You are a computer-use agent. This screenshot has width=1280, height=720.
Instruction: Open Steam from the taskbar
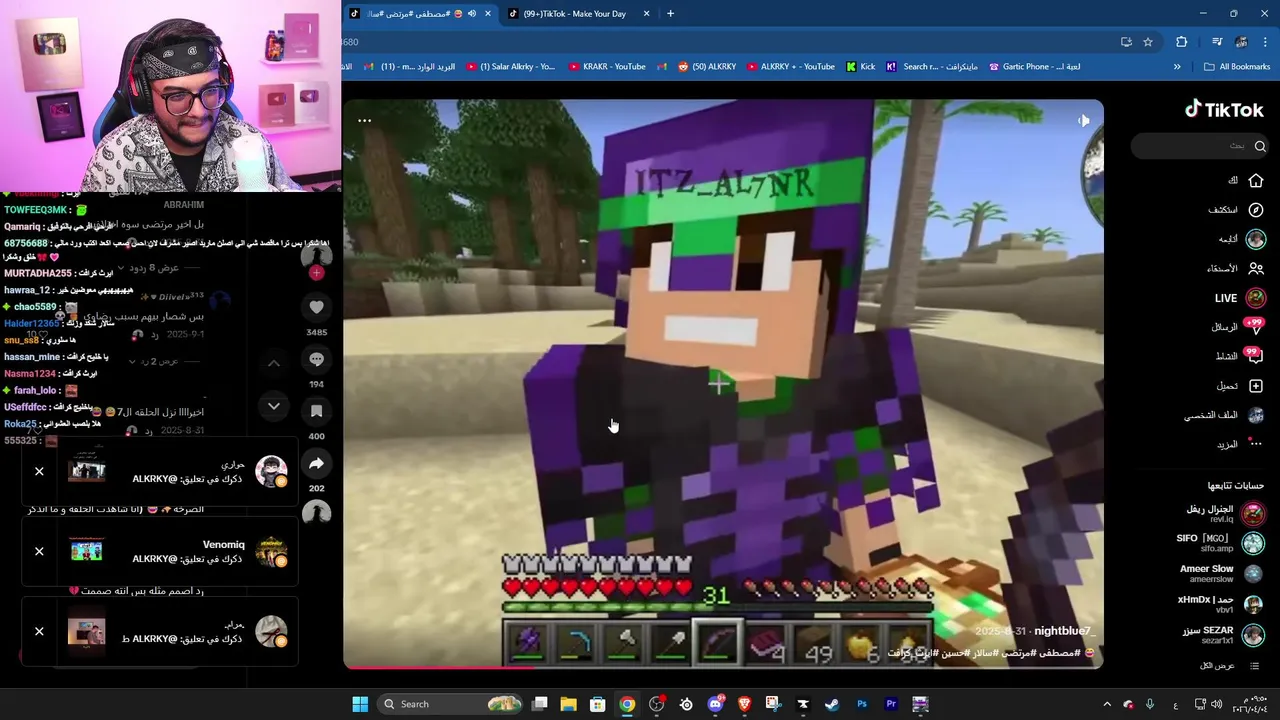point(832,704)
